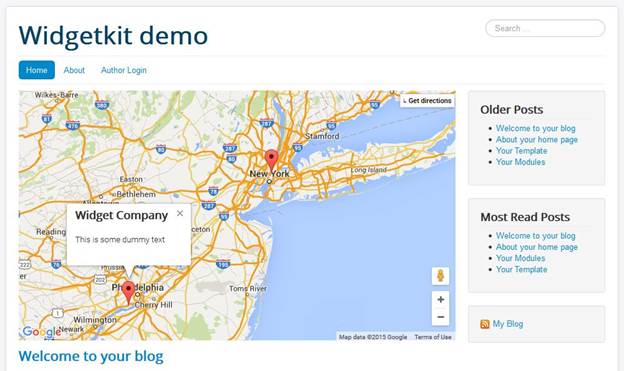Click the Widgetkit demo site title

(113, 36)
